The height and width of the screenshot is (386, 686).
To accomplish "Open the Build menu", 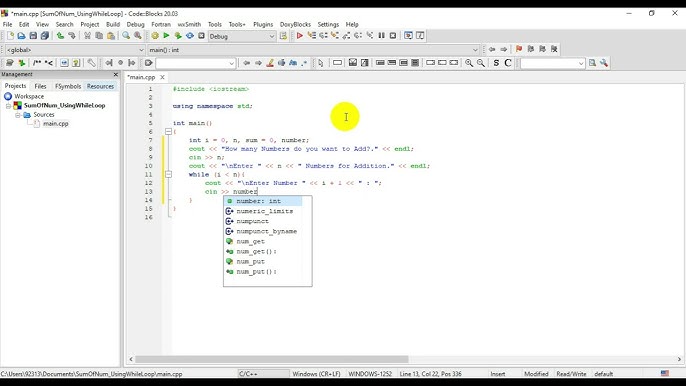I will [x=113, y=25].
